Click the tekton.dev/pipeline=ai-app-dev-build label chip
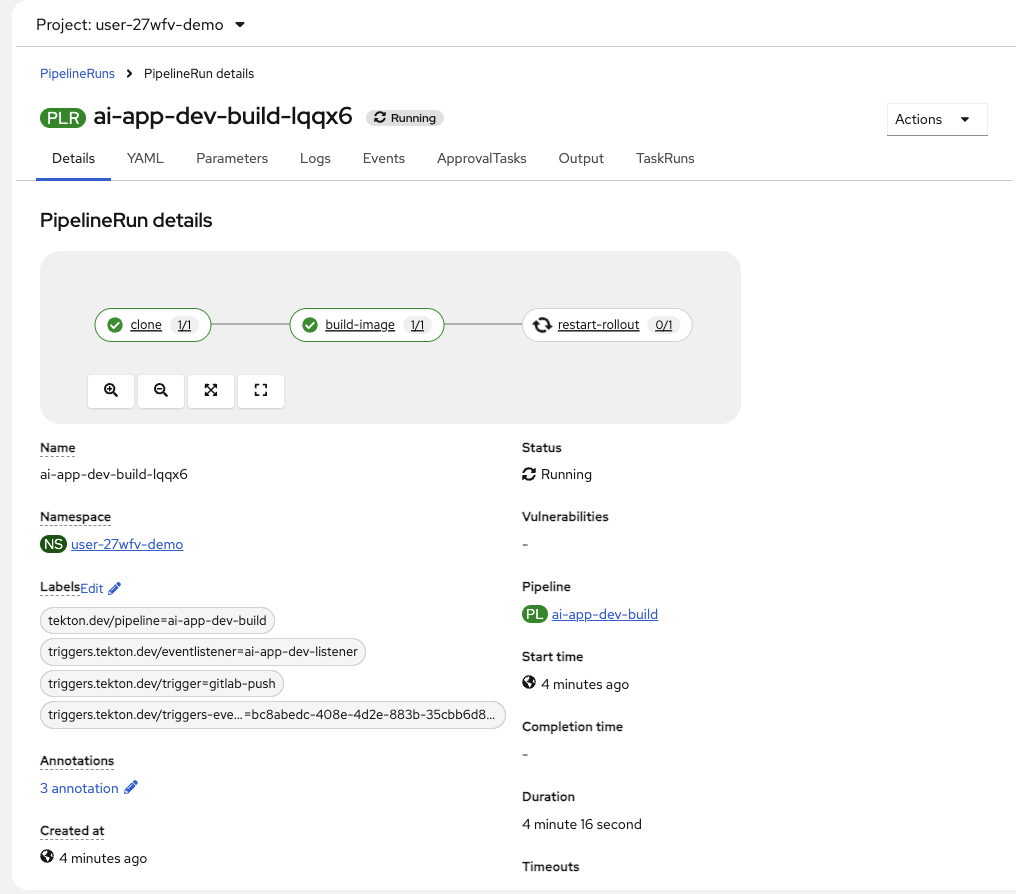The image size is (1016, 894). tap(157, 620)
